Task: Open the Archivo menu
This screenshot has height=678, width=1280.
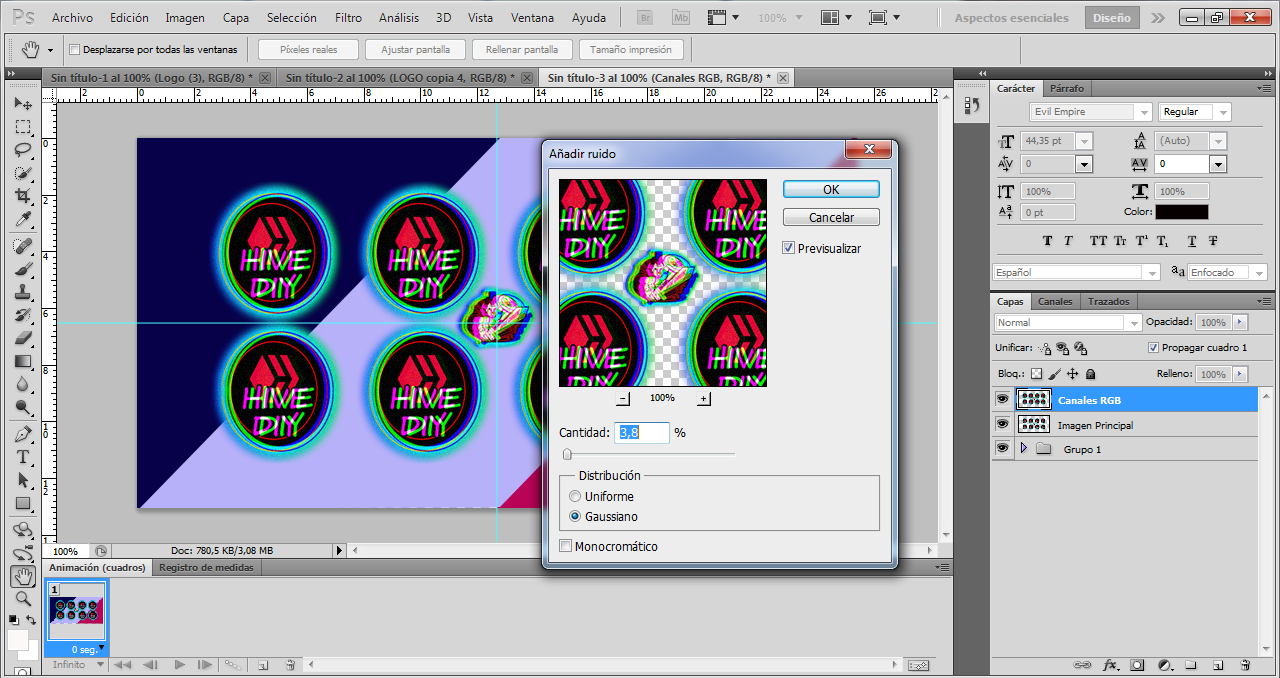Action: click(72, 18)
